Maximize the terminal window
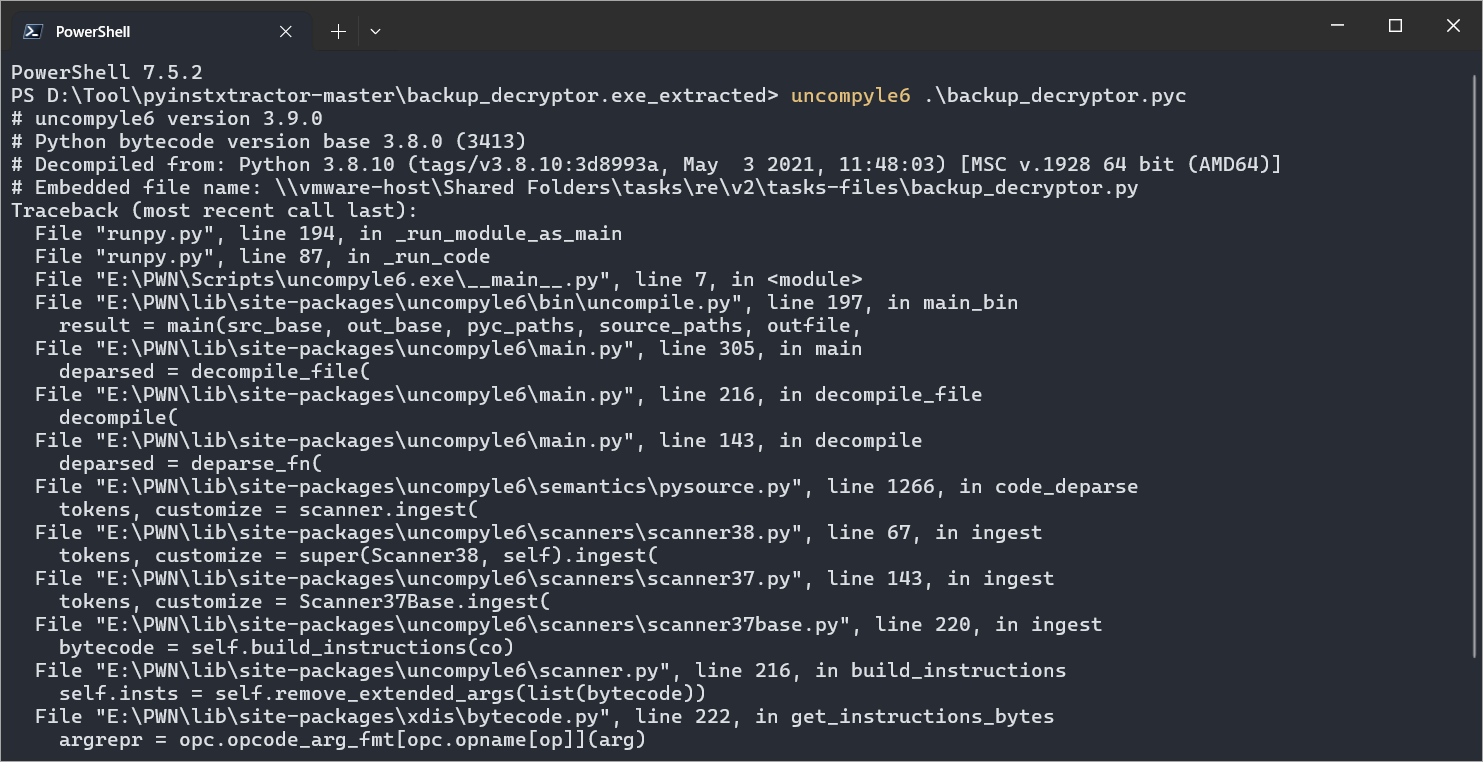The width and height of the screenshot is (1483, 762). click(1395, 26)
